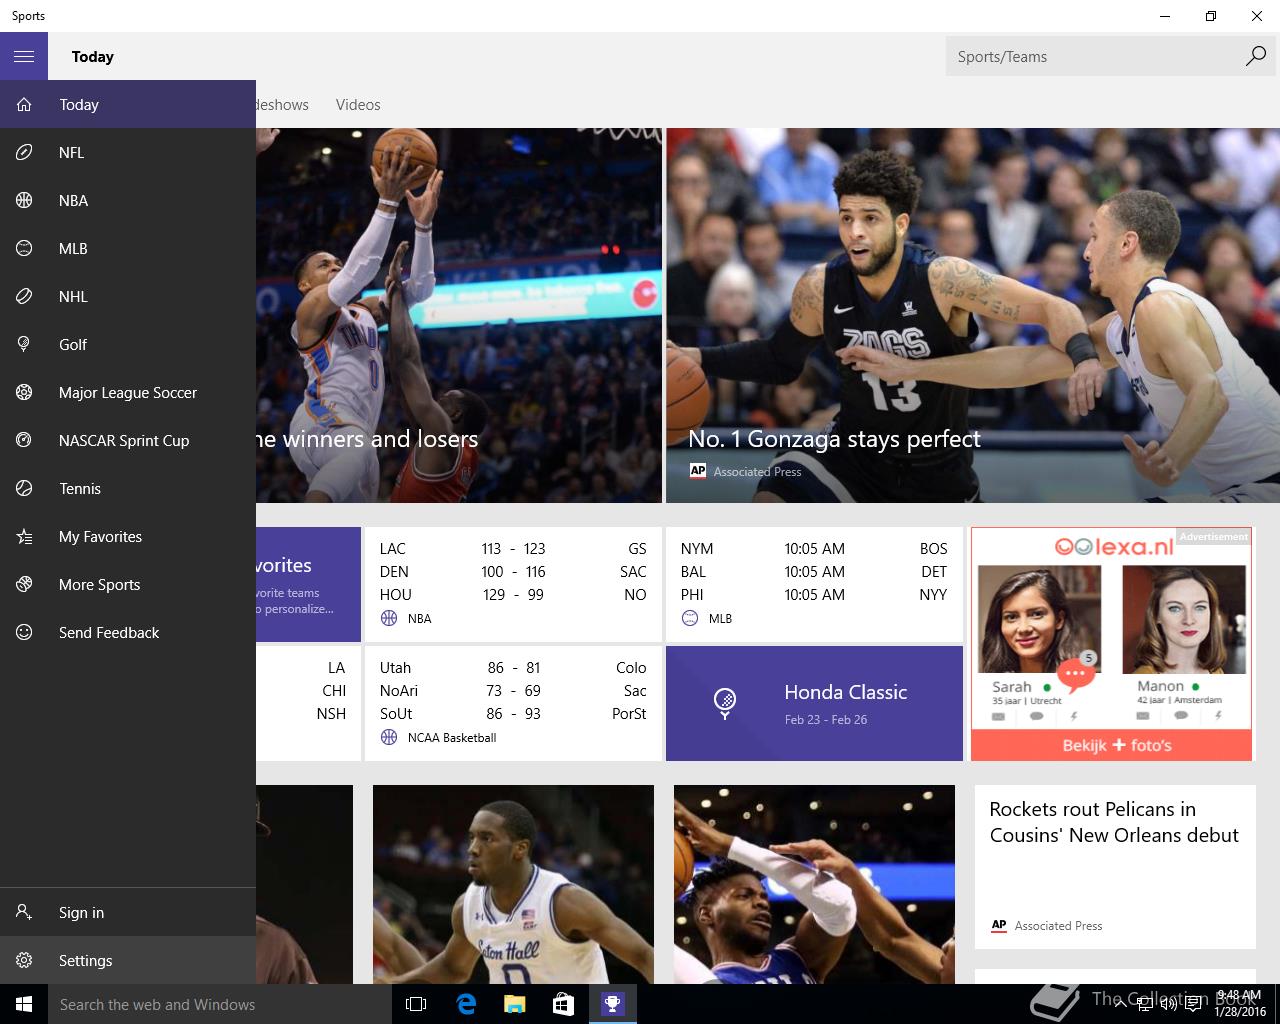Select the Tennis ball icon
The width and height of the screenshot is (1280, 1024).
(24, 488)
